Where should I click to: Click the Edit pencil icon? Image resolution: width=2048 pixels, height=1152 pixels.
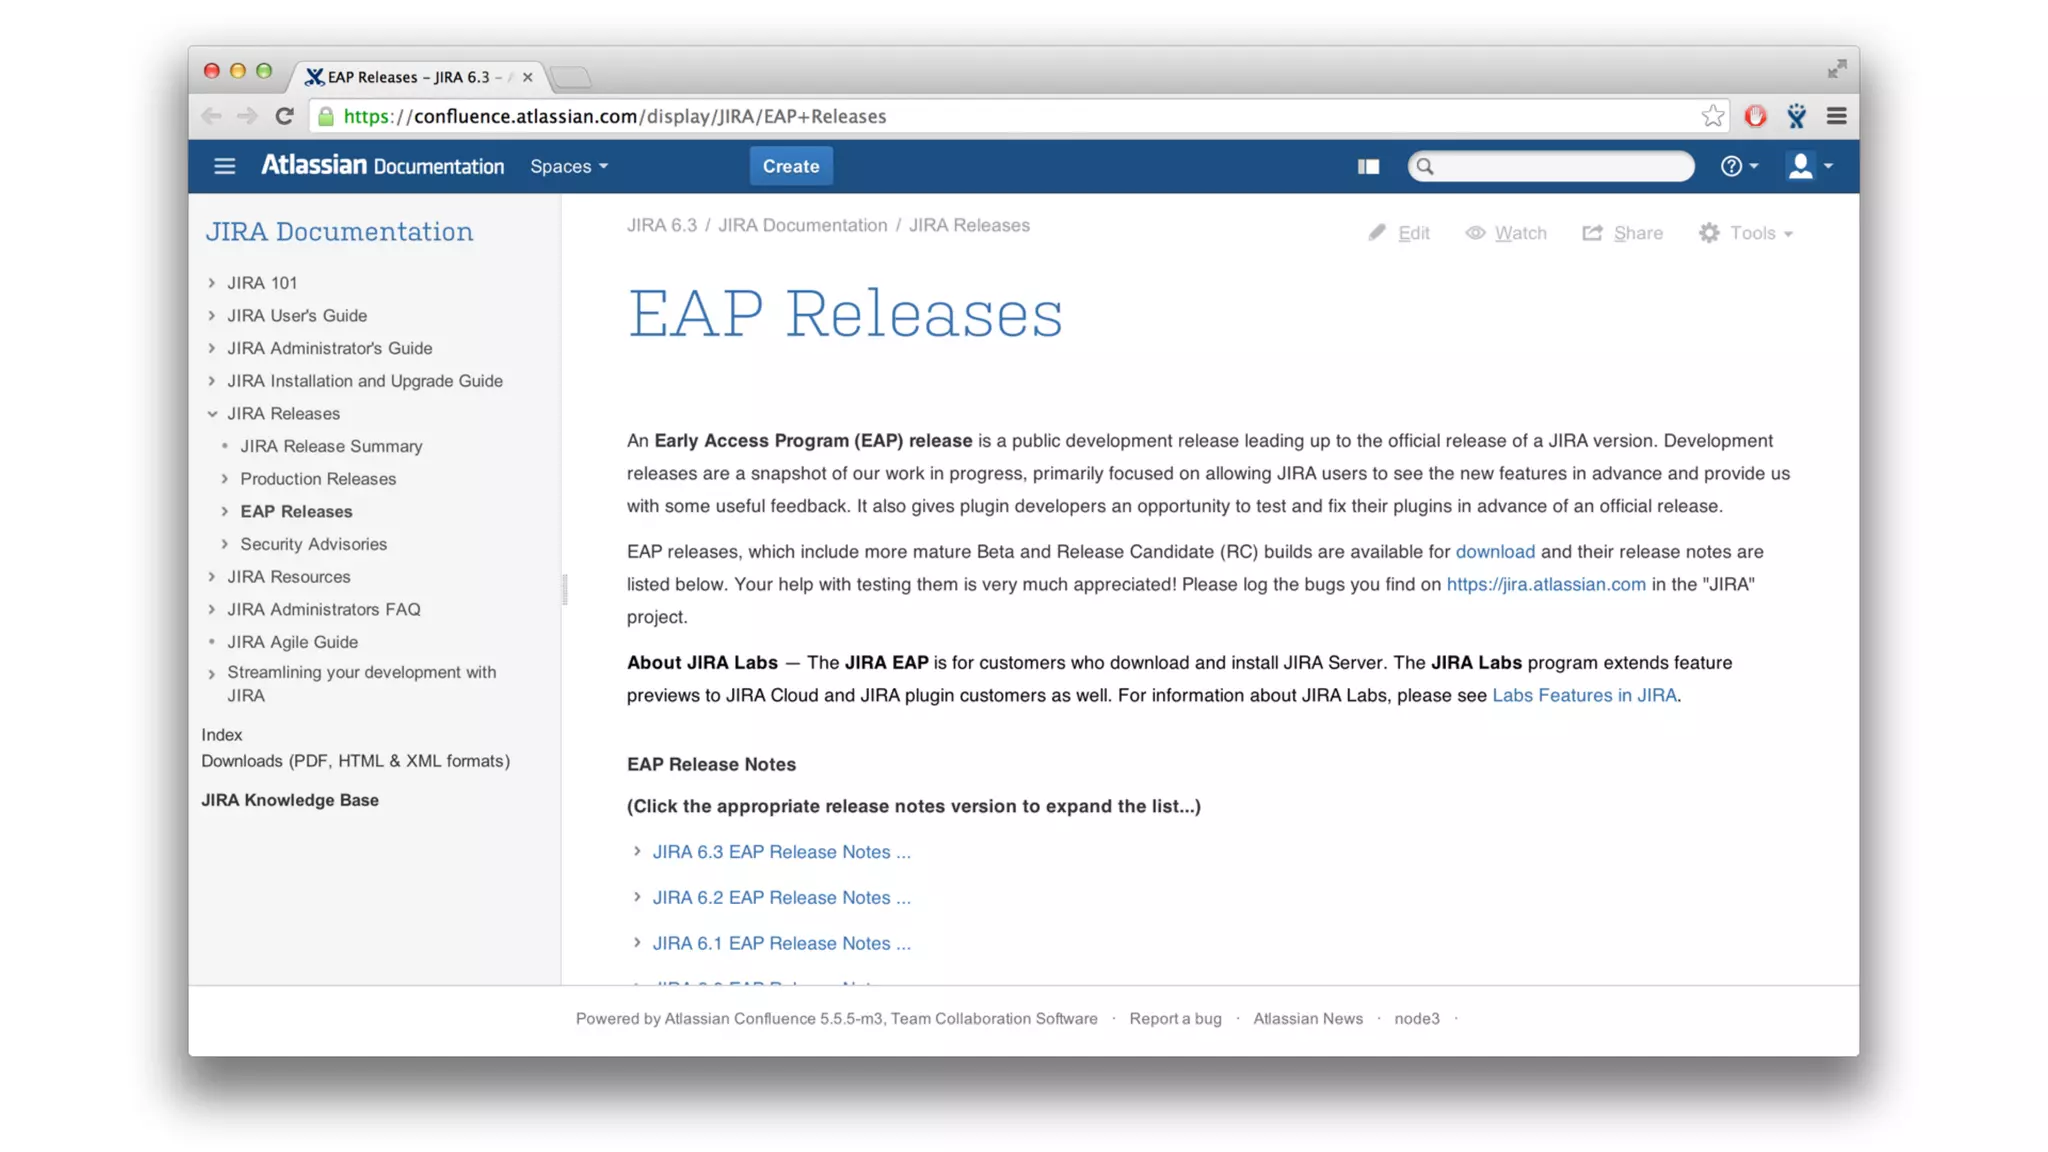(1377, 233)
